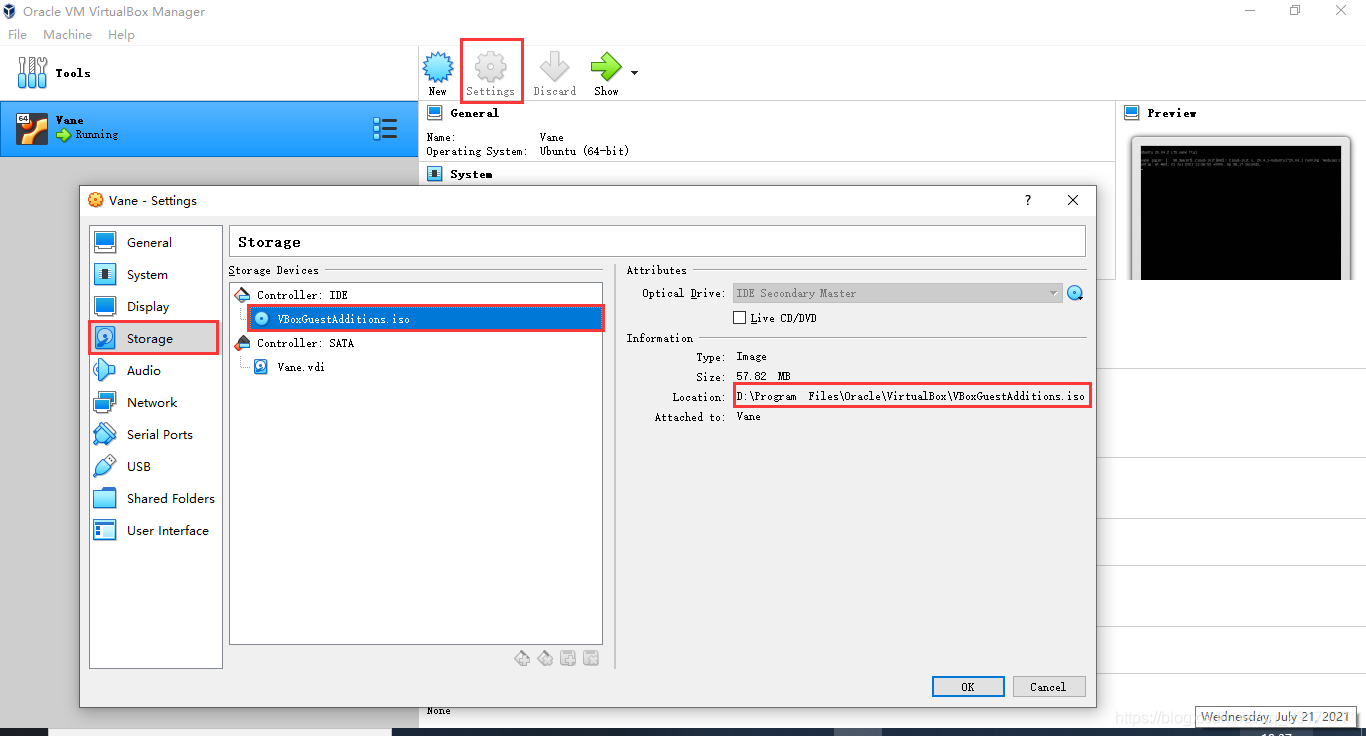Open the Serial Ports settings category
1366x736 pixels.
[155, 434]
